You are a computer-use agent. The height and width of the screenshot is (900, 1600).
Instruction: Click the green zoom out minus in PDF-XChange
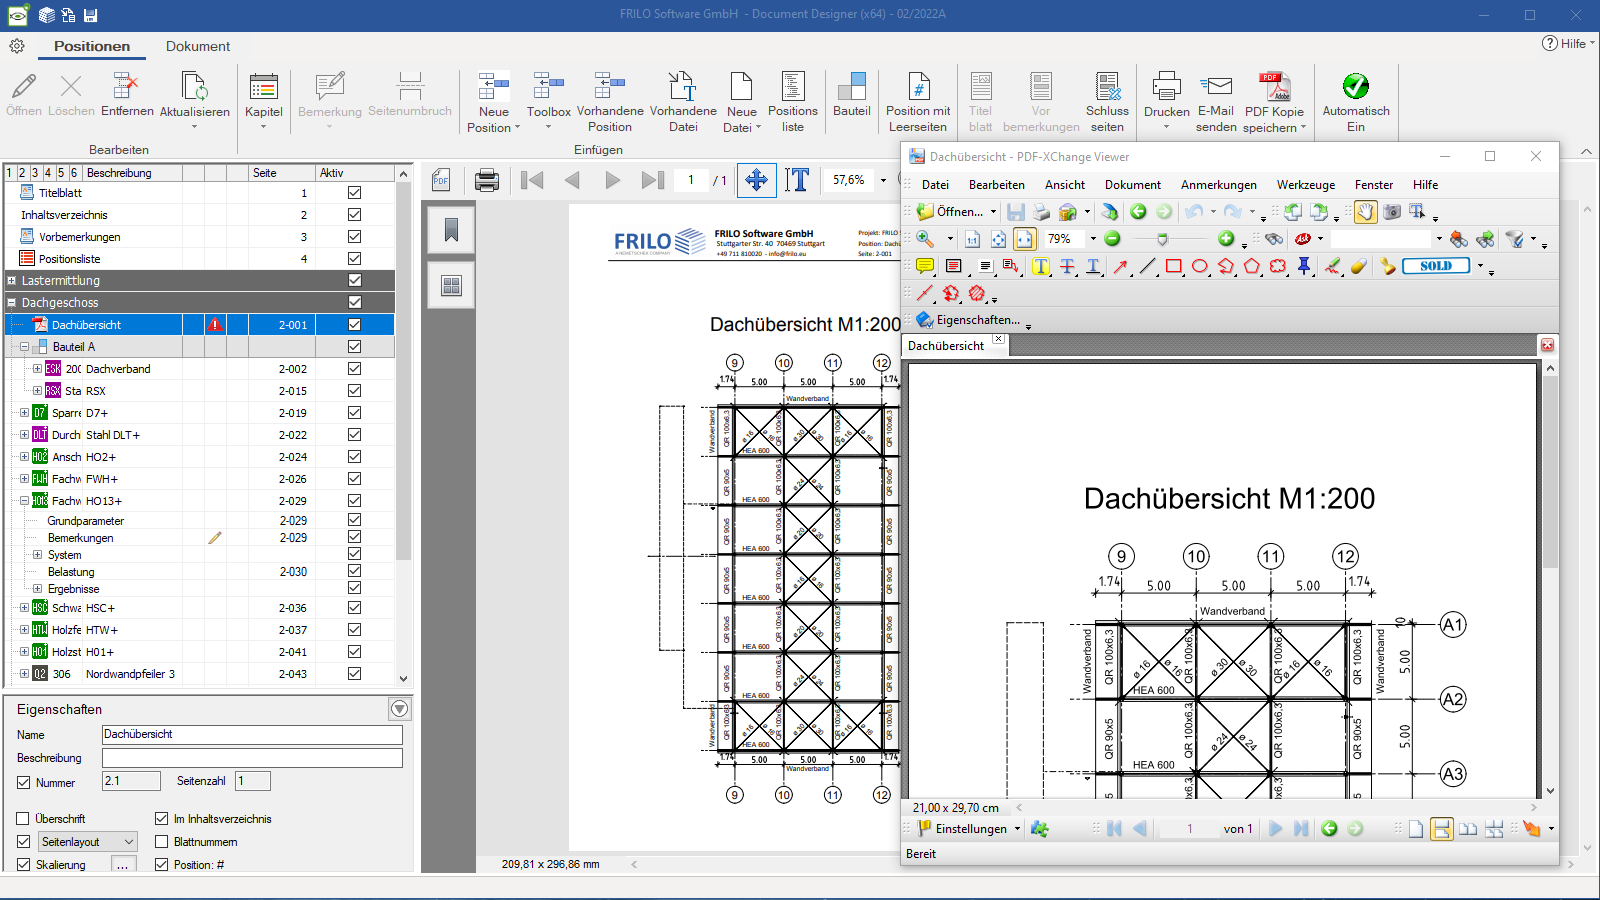click(1112, 239)
